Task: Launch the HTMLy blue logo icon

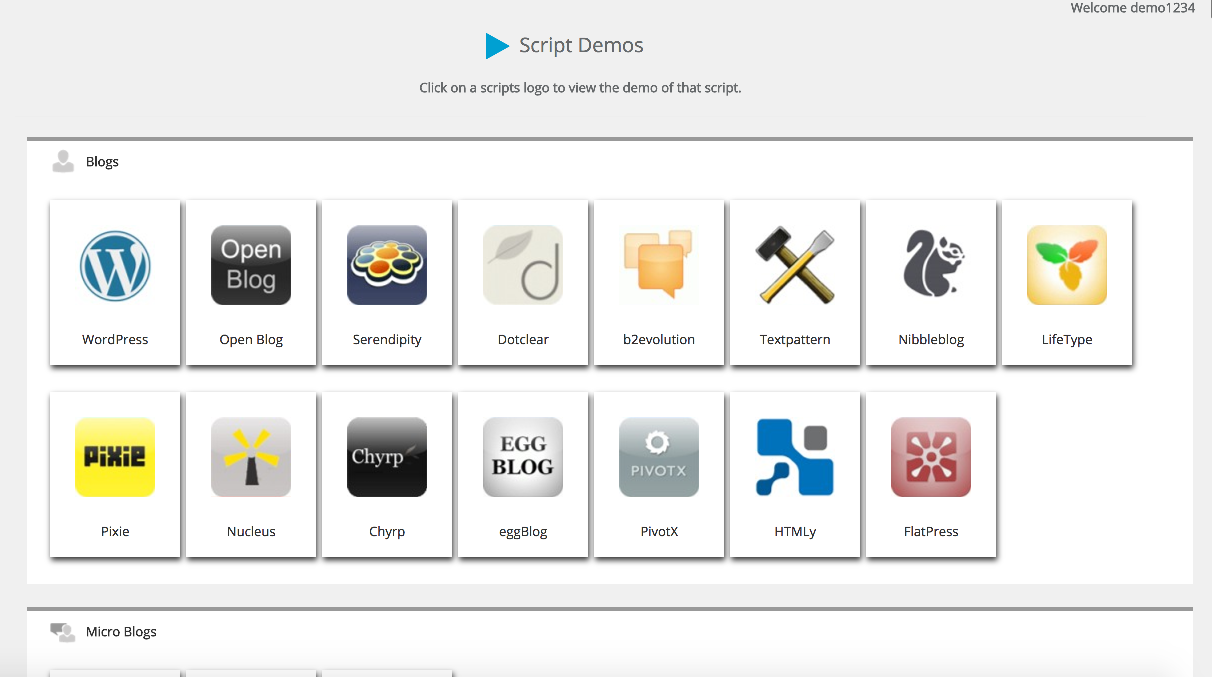Action: click(795, 457)
